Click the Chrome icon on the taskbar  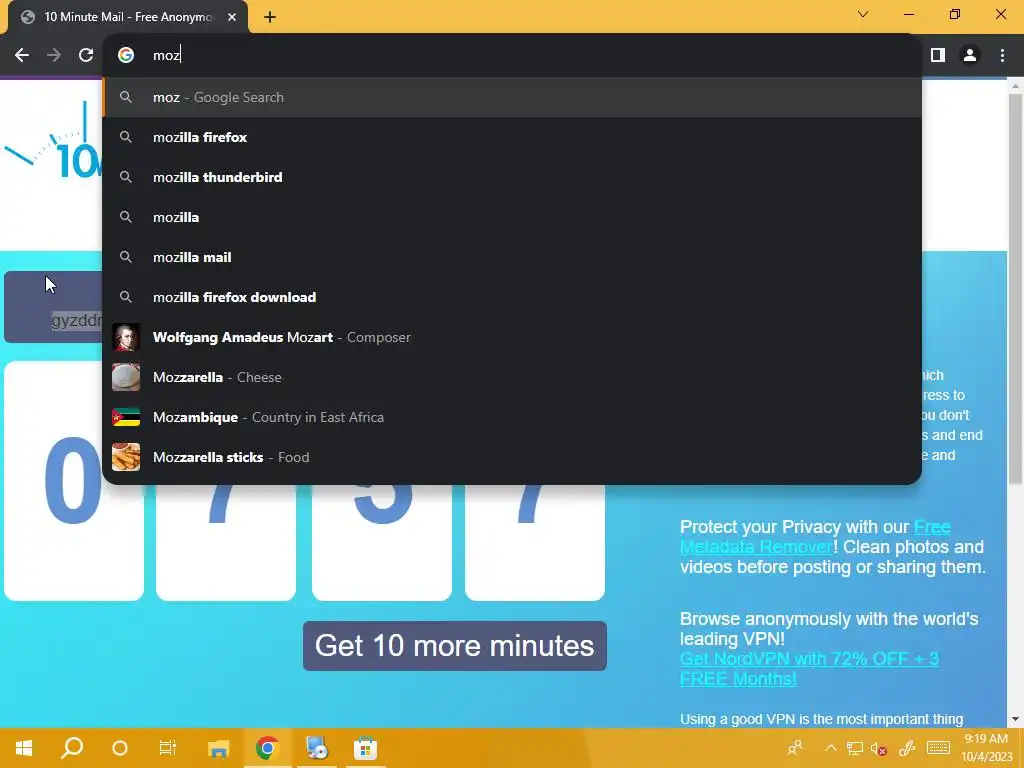click(267, 748)
